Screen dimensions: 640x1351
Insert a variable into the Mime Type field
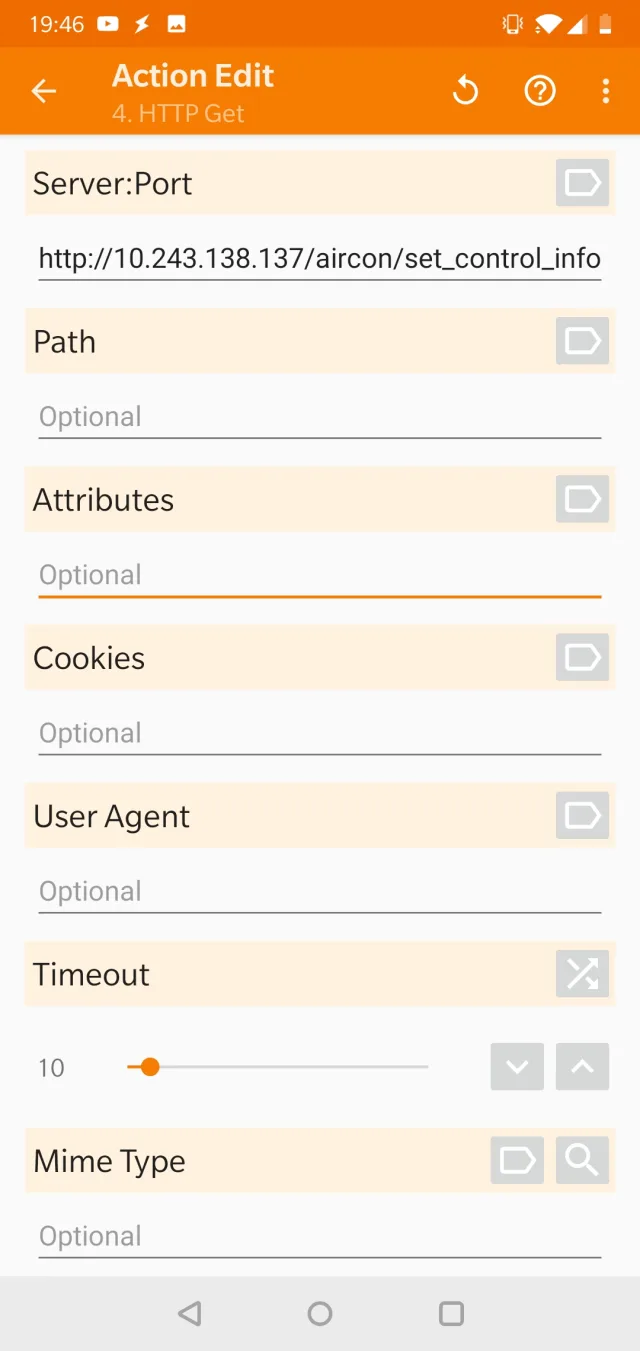pos(516,1160)
